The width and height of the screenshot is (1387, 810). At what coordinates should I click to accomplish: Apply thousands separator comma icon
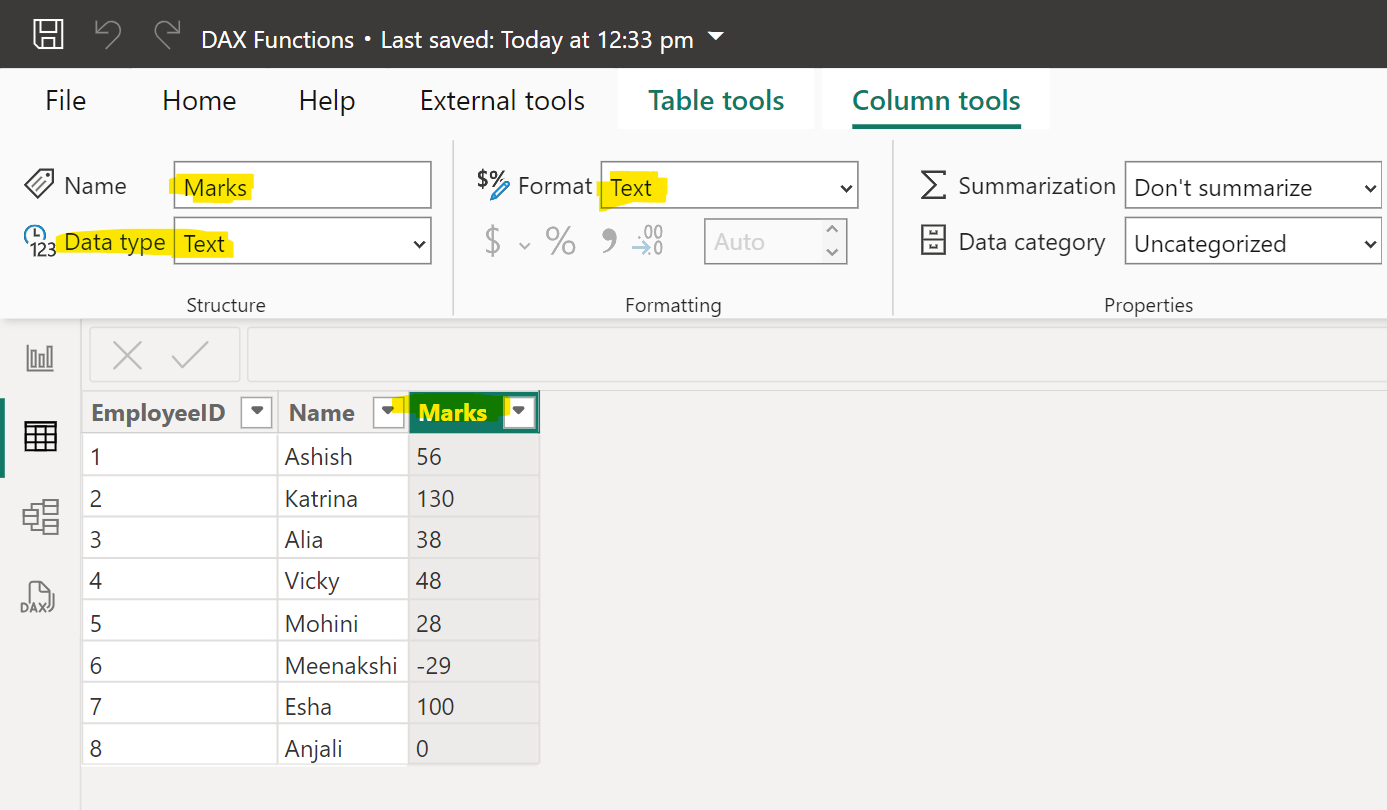(x=608, y=241)
